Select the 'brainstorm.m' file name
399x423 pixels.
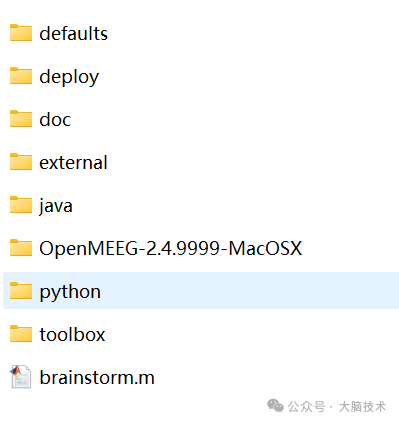tap(97, 378)
